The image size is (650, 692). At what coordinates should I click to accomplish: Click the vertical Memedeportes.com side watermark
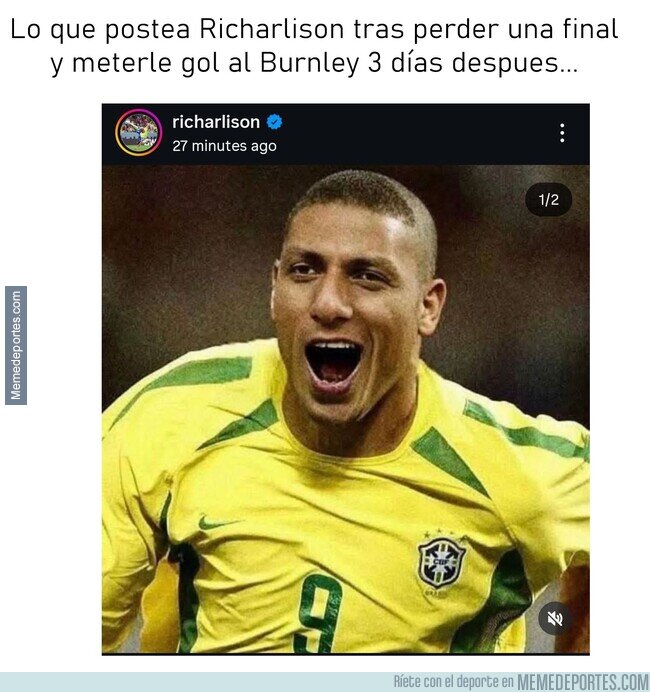[16, 345]
